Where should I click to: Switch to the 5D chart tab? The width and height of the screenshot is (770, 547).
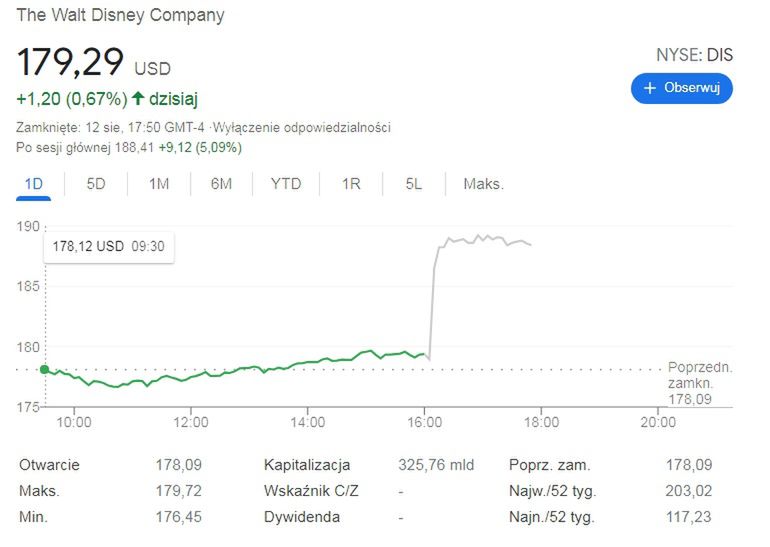coord(96,184)
